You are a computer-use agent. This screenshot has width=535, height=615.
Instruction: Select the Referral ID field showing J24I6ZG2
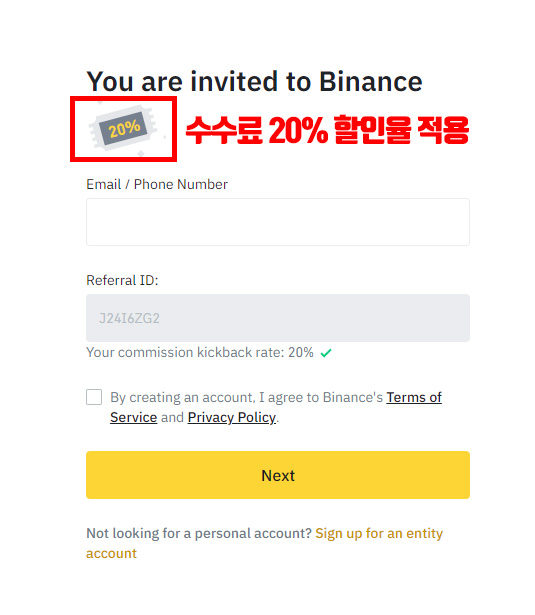pyautogui.click(x=278, y=318)
